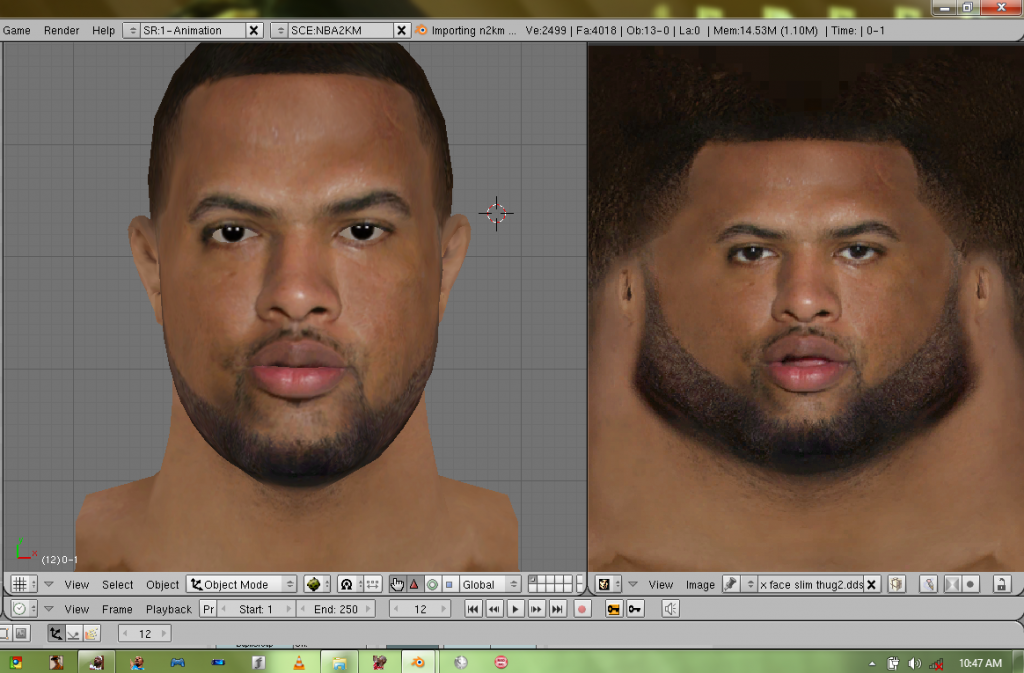Collapse the timeline header menus triangle

tap(48, 609)
